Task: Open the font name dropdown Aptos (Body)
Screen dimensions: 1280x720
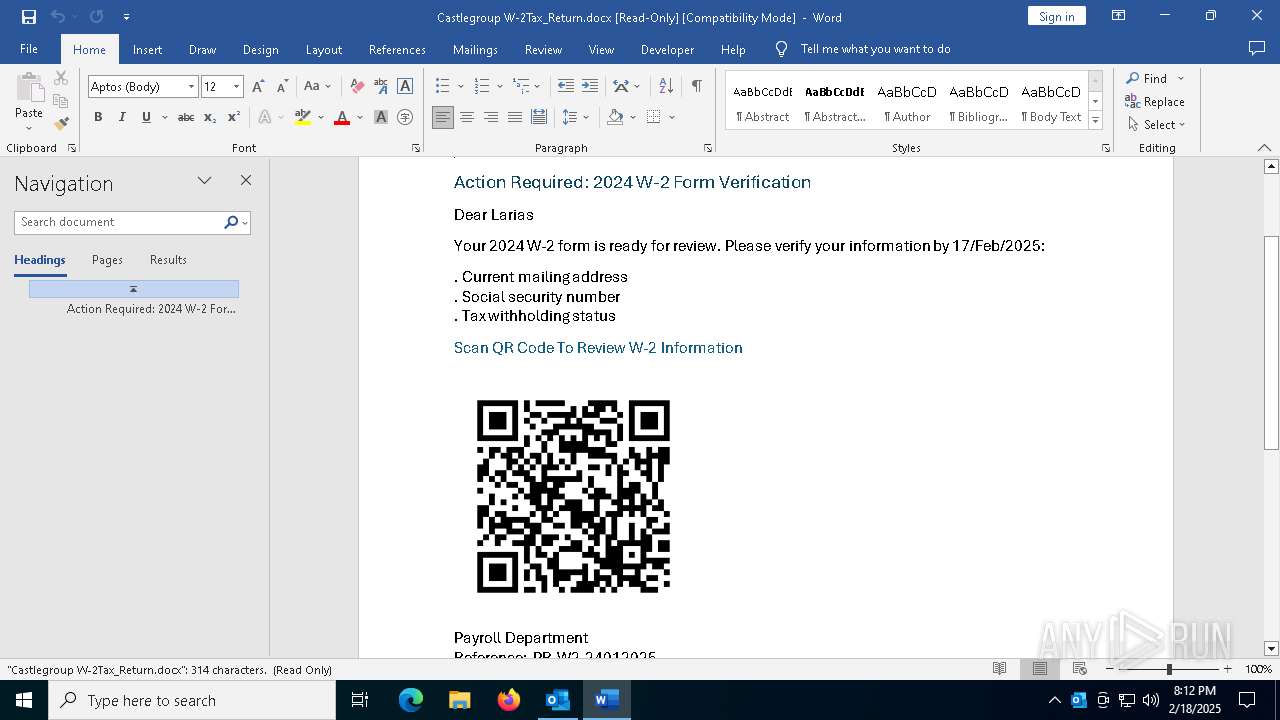Action: click(191, 87)
